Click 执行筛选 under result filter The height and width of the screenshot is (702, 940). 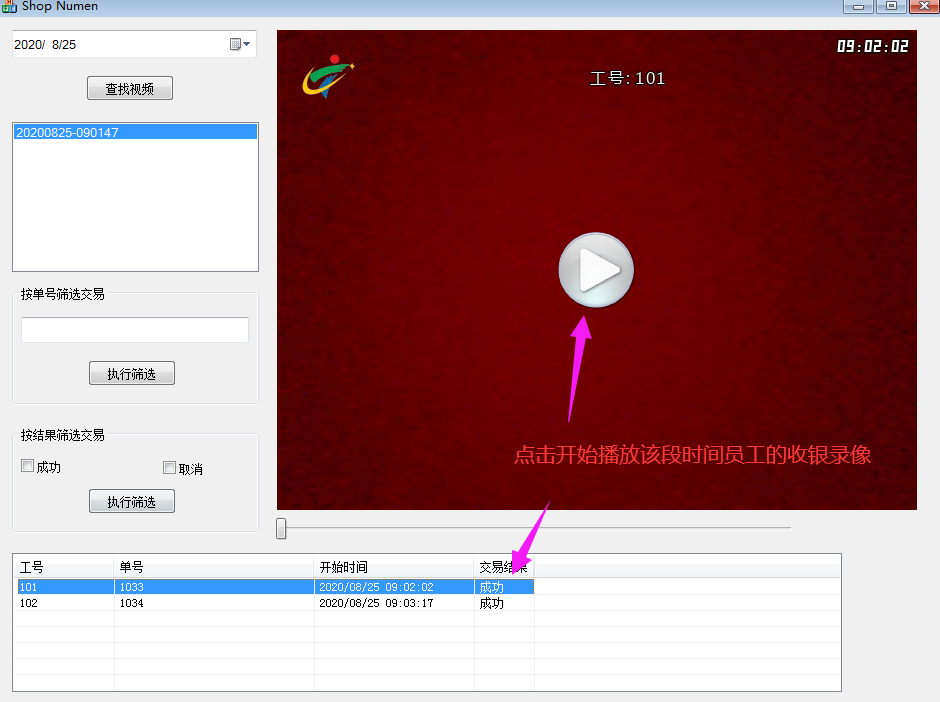[131, 501]
